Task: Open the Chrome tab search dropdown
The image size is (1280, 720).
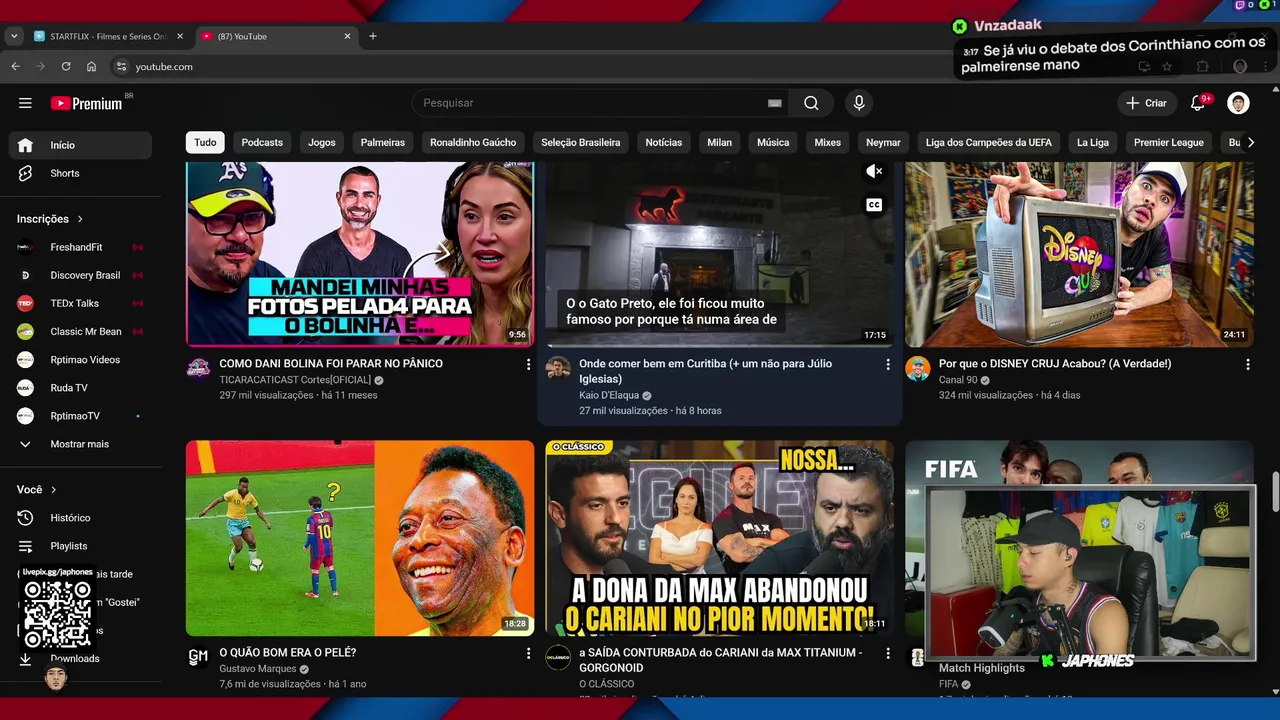Action: click(x=13, y=36)
